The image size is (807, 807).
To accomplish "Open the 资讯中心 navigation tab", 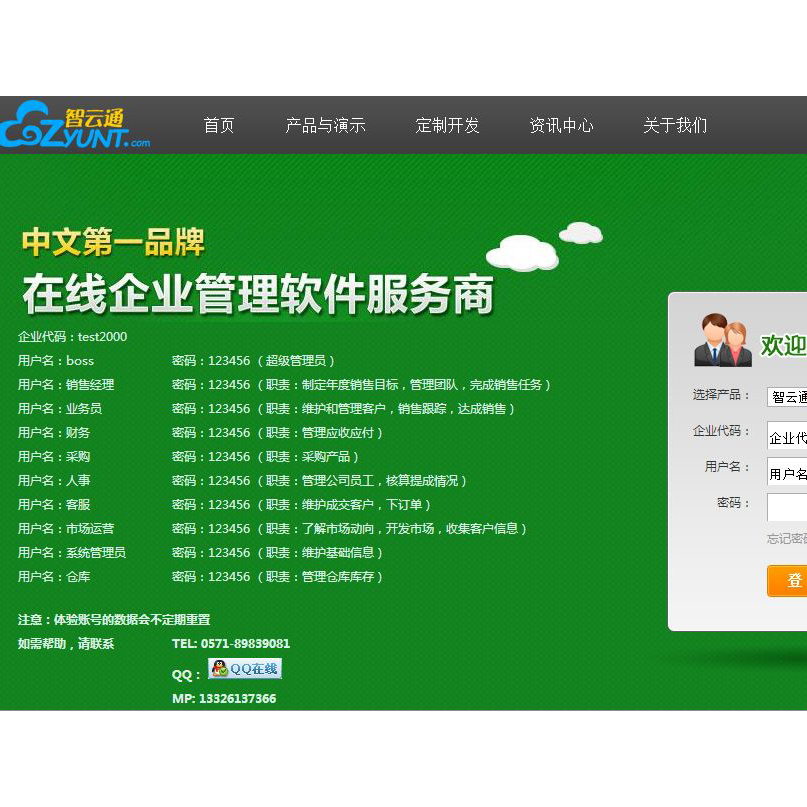I will coord(561,126).
